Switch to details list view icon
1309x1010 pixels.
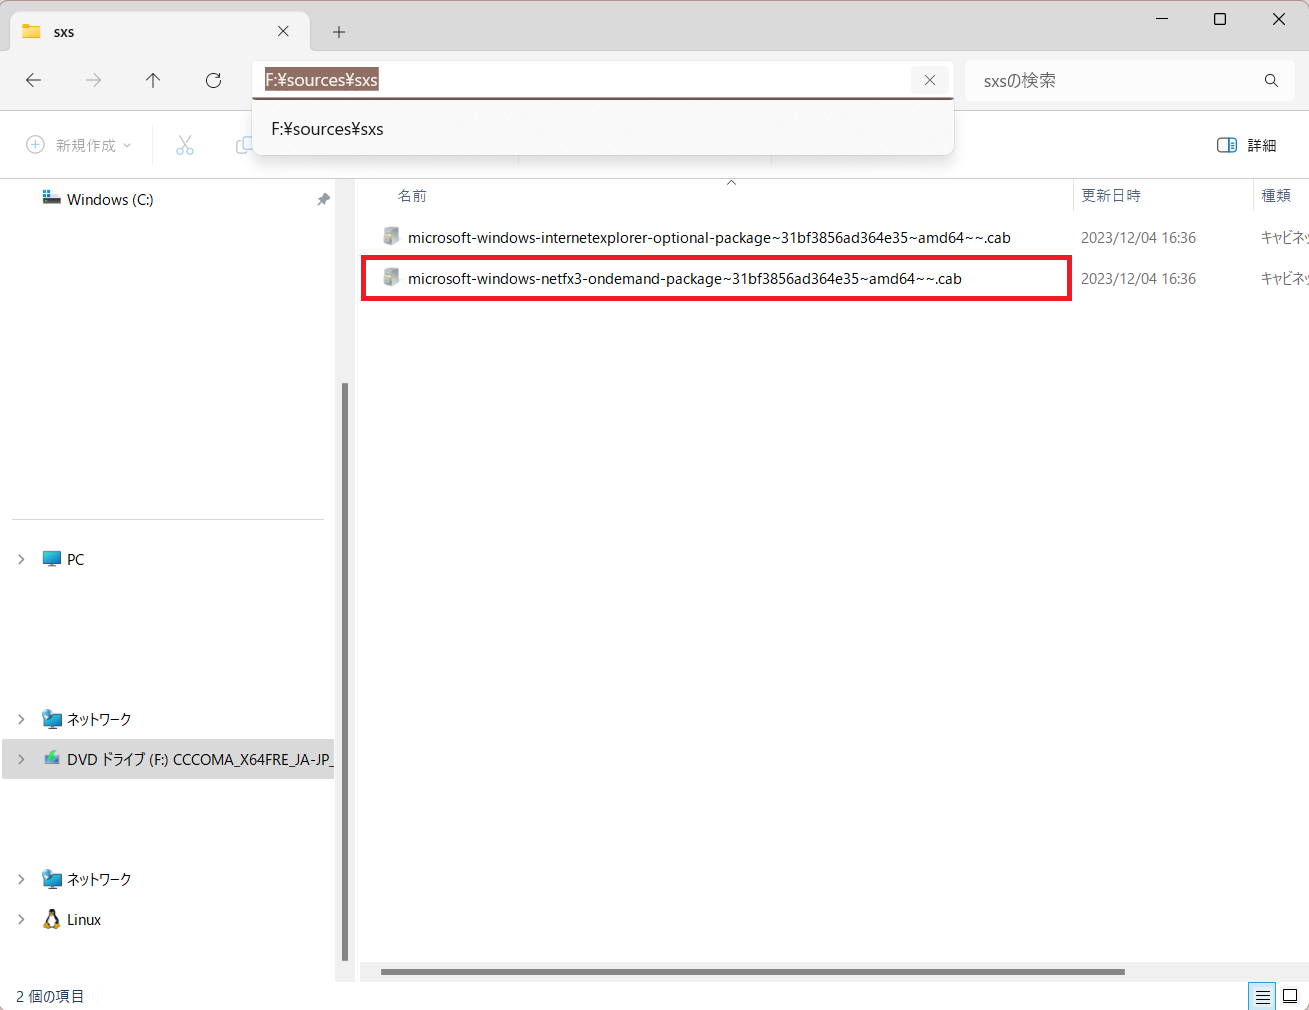(1262, 996)
